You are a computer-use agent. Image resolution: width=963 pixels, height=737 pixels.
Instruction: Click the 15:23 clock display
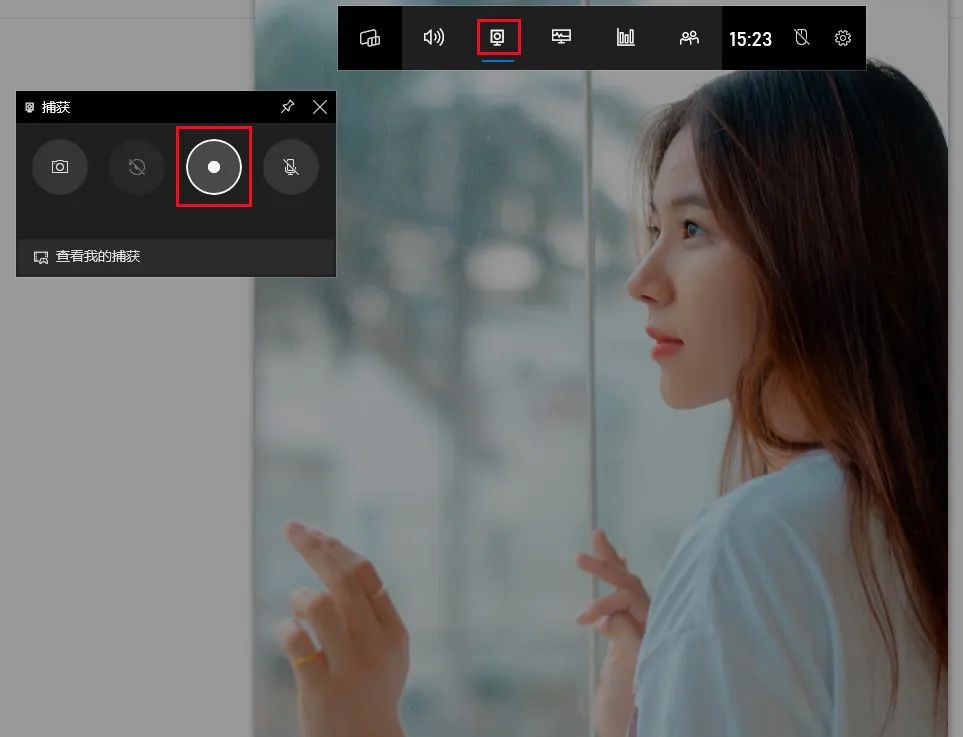(750, 39)
